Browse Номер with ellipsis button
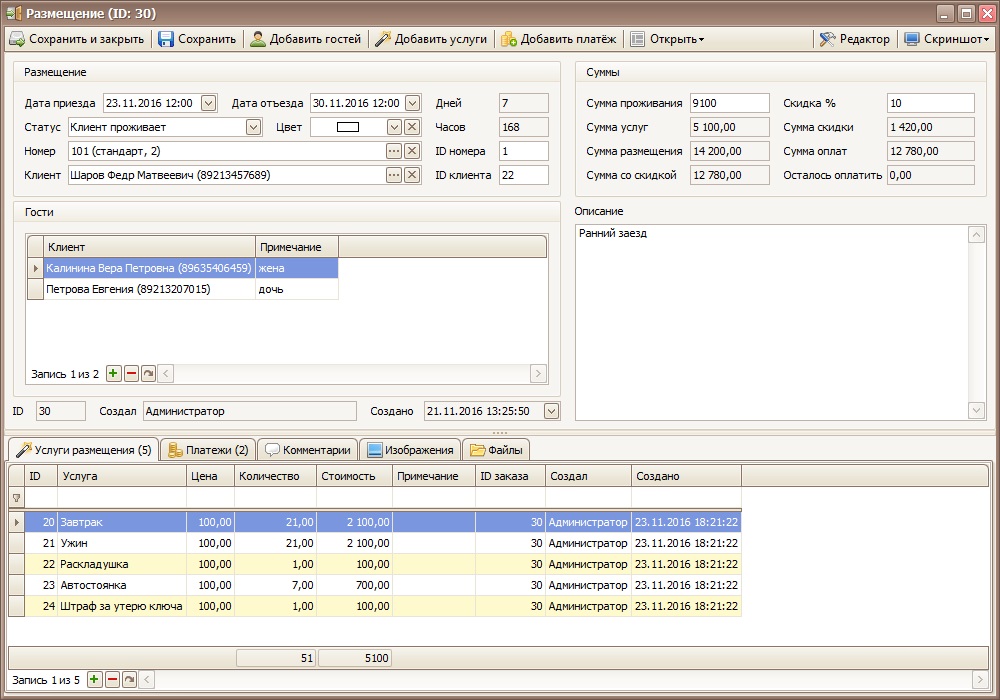1000x700 pixels. pyautogui.click(x=394, y=151)
